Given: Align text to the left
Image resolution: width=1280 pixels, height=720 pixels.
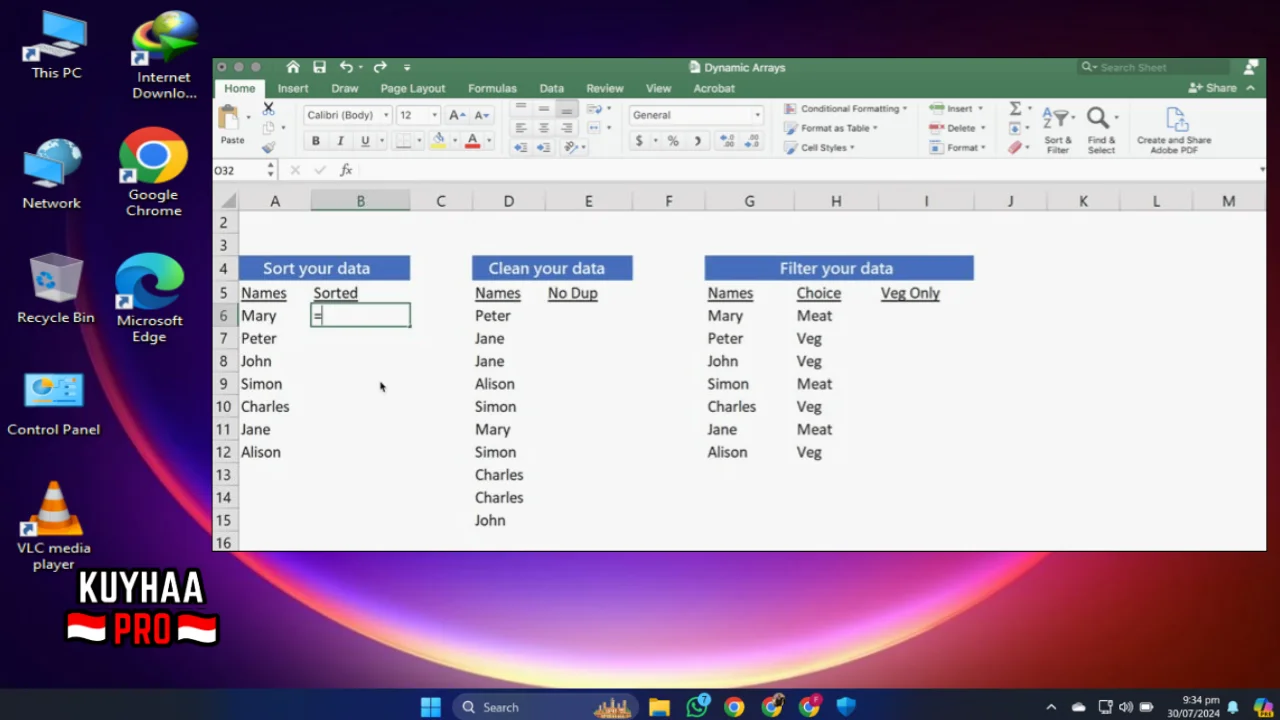Looking at the screenshot, I should pos(520,128).
